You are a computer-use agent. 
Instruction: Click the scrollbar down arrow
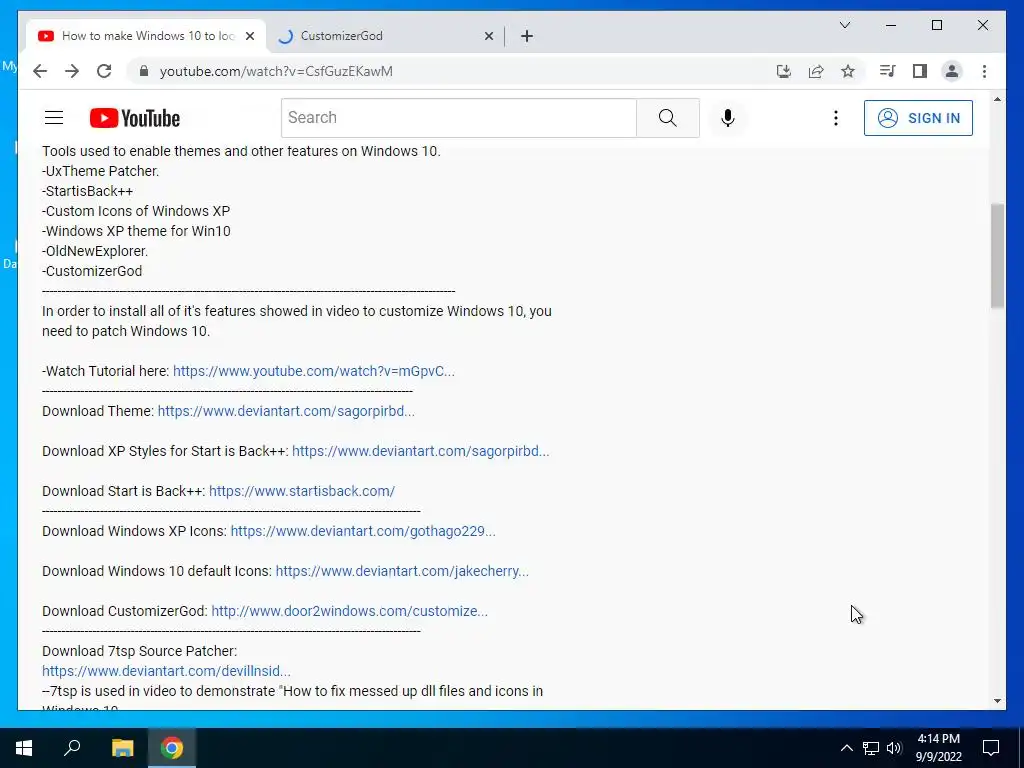pyautogui.click(x=997, y=701)
